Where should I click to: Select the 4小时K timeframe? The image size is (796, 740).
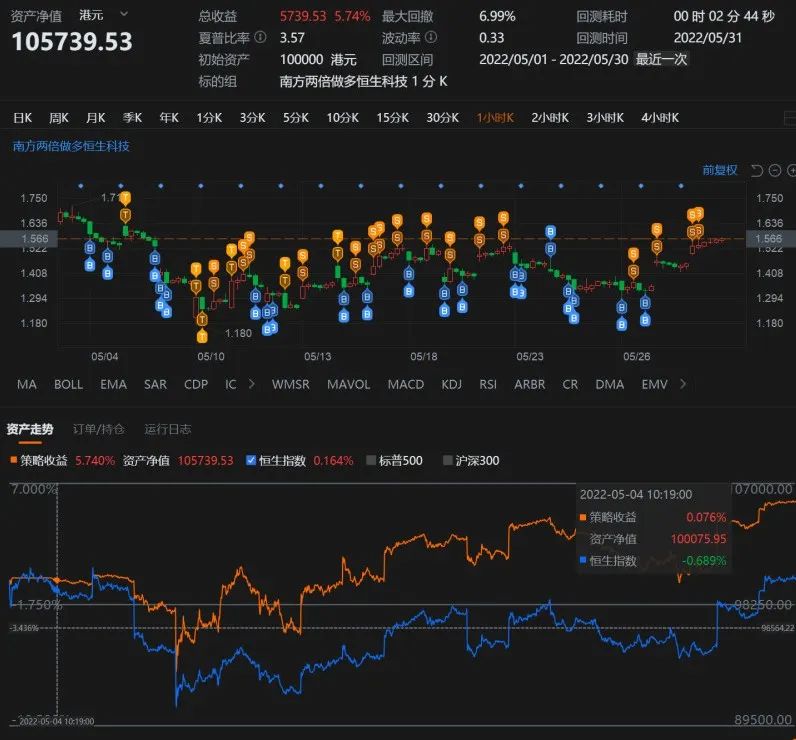click(660, 118)
